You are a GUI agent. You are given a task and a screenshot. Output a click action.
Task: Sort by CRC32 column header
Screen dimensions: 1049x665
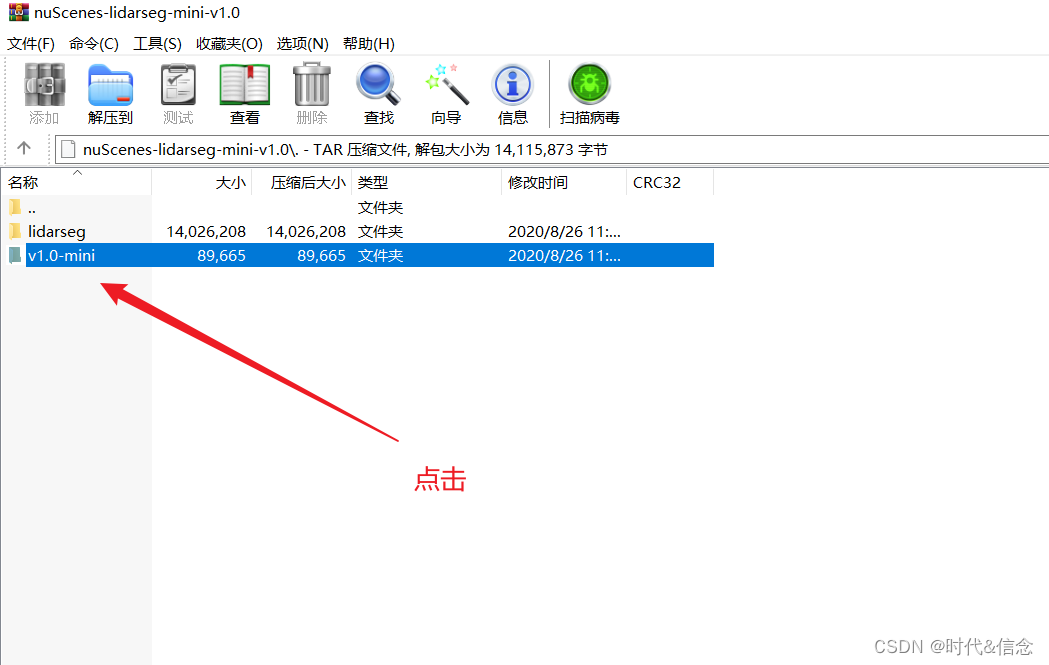[x=670, y=183]
